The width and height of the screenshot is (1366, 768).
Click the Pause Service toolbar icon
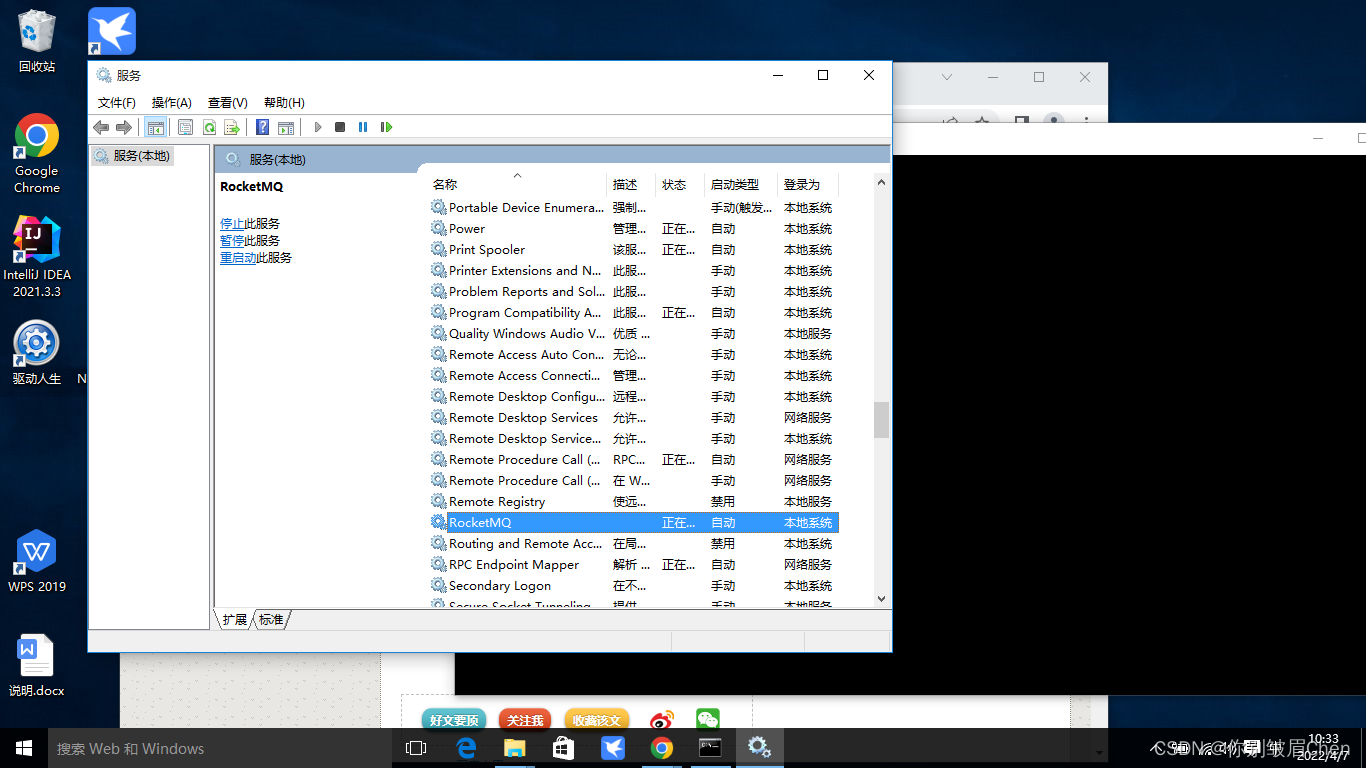tap(363, 127)
